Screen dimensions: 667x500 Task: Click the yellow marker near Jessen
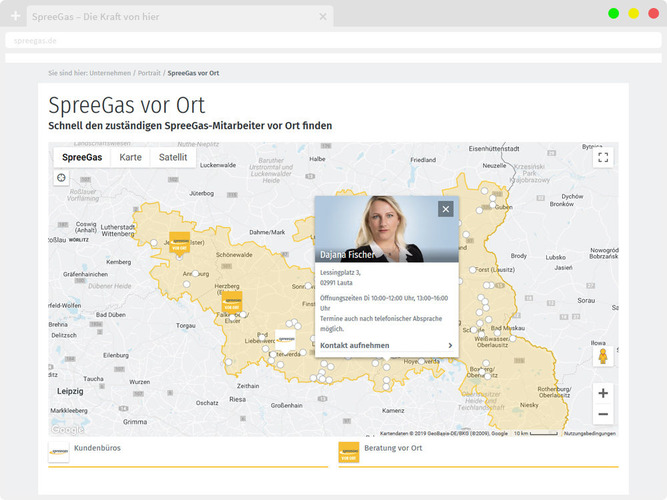(x=180, y=241)
